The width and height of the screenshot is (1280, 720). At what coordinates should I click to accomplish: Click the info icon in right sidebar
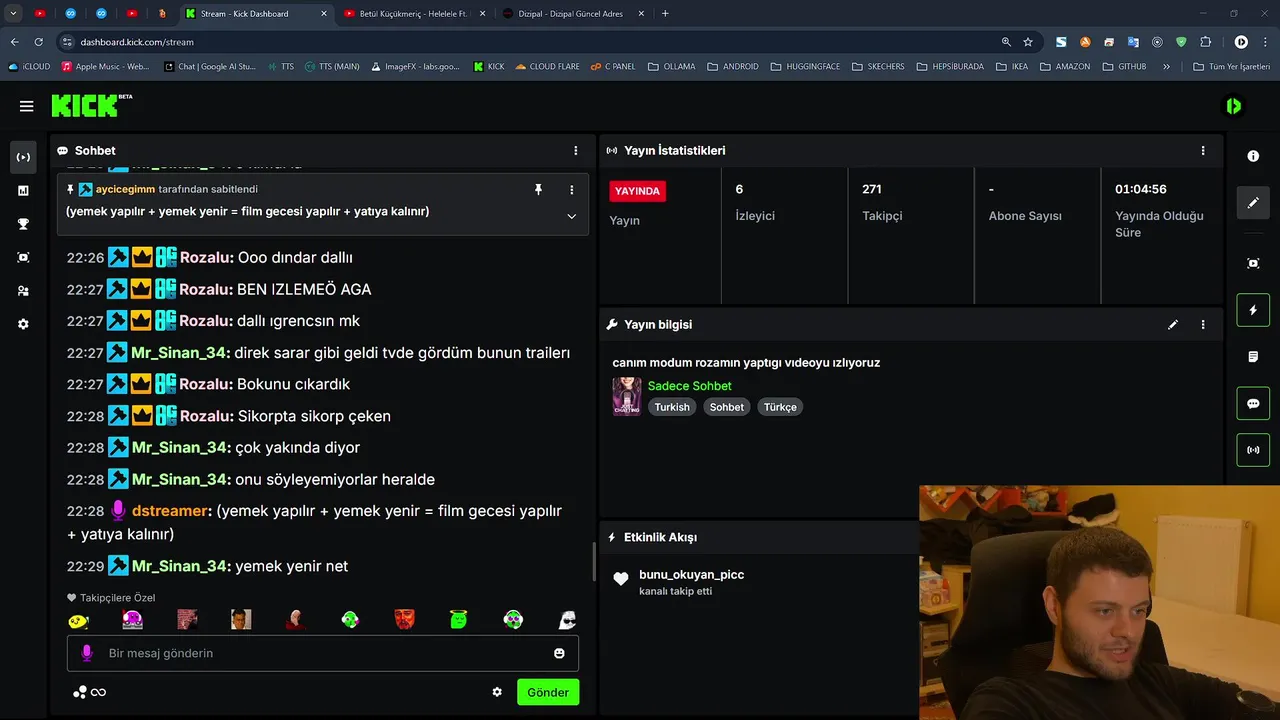(x=1253, y=156)
